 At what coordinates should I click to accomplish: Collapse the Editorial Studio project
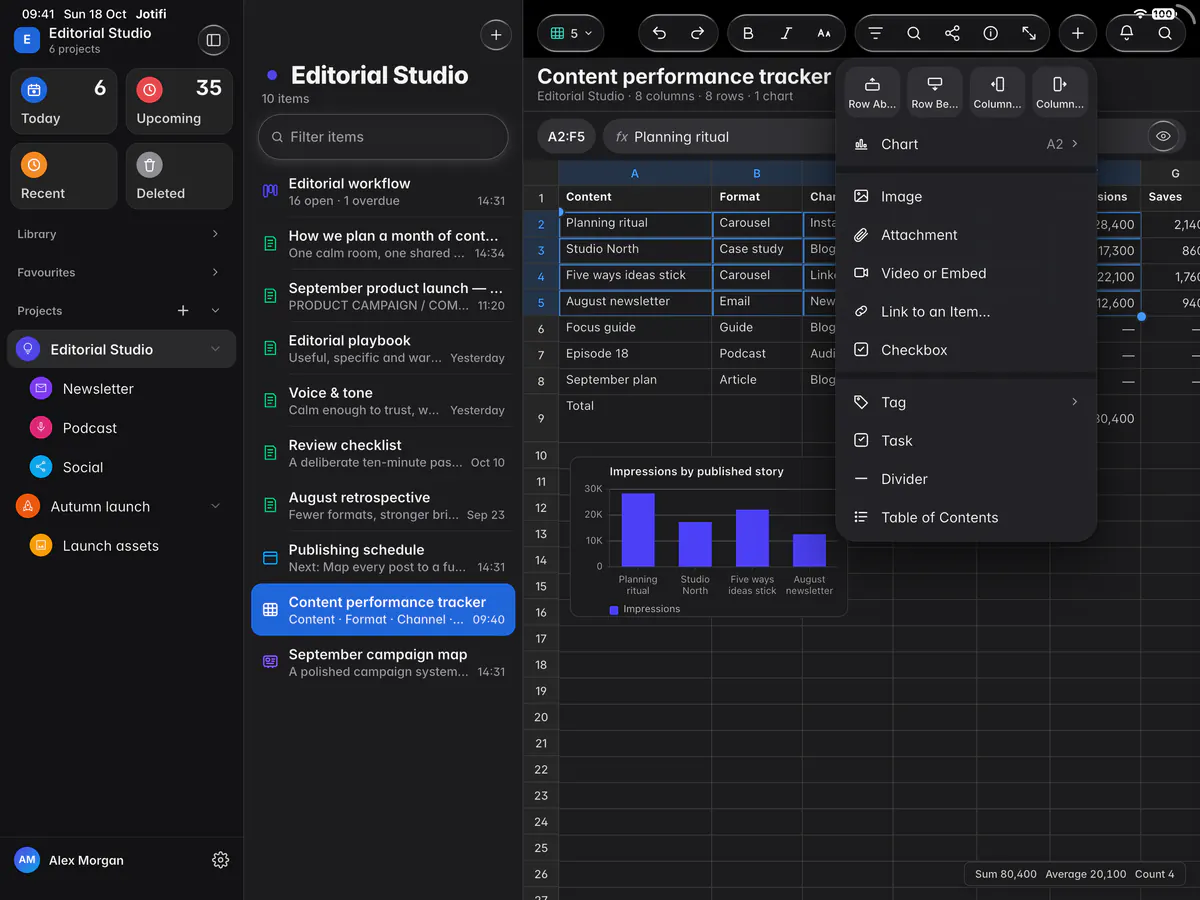coord(215,349)
